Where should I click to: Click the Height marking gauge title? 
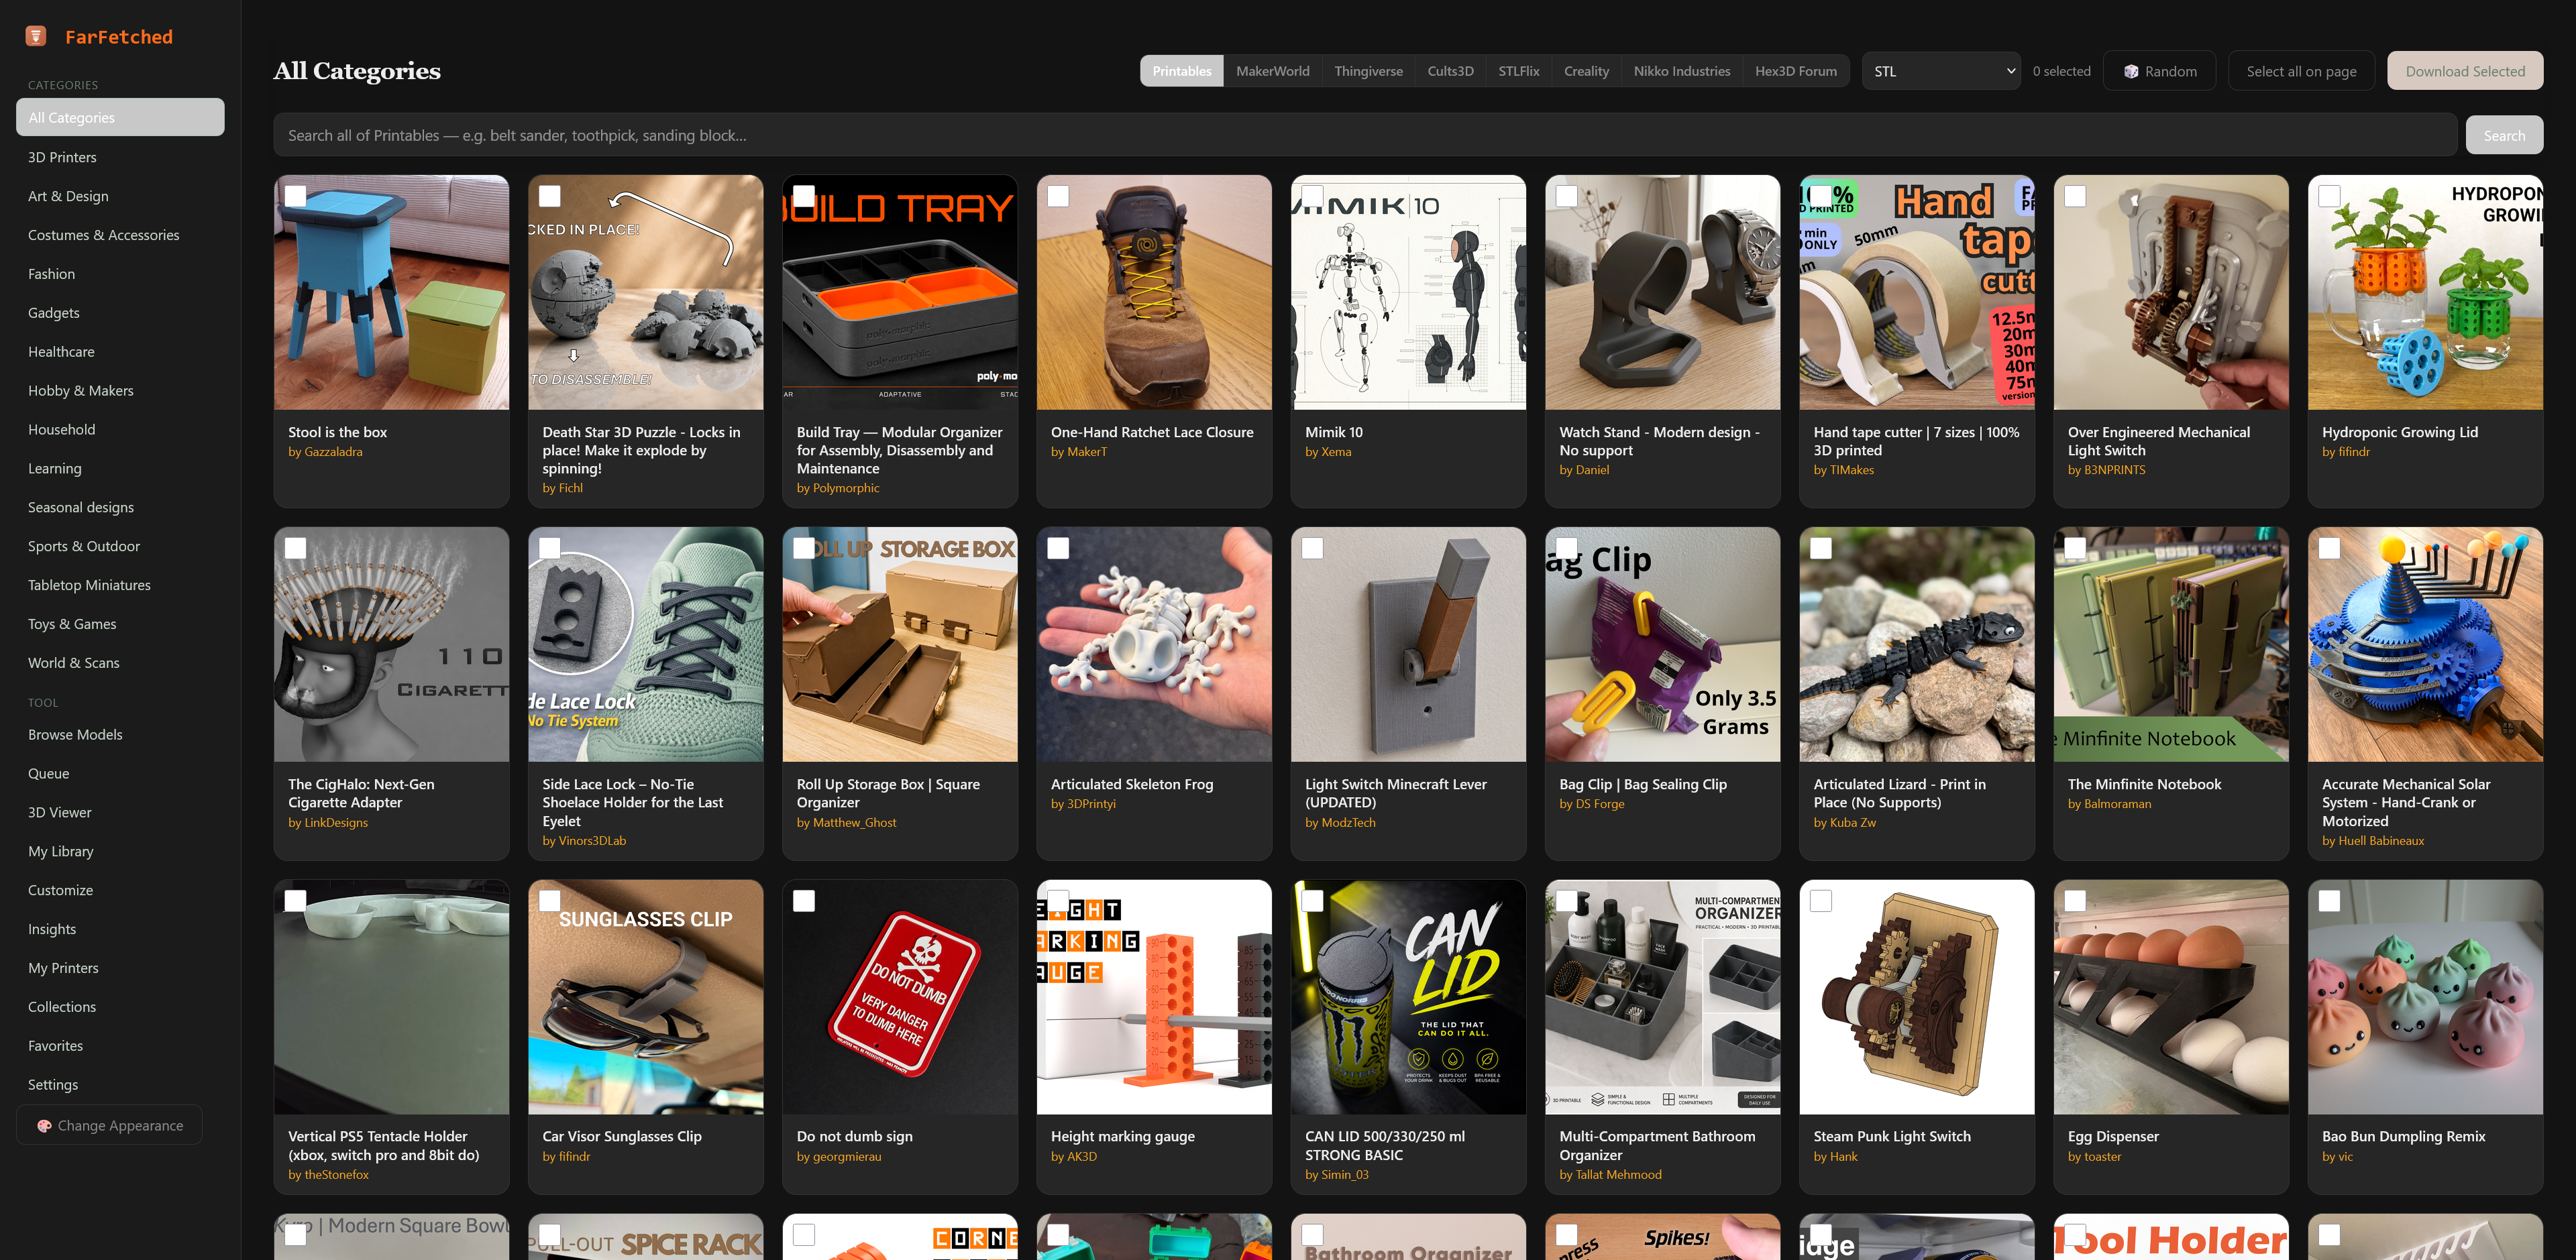click(x=1122, y=1136)
